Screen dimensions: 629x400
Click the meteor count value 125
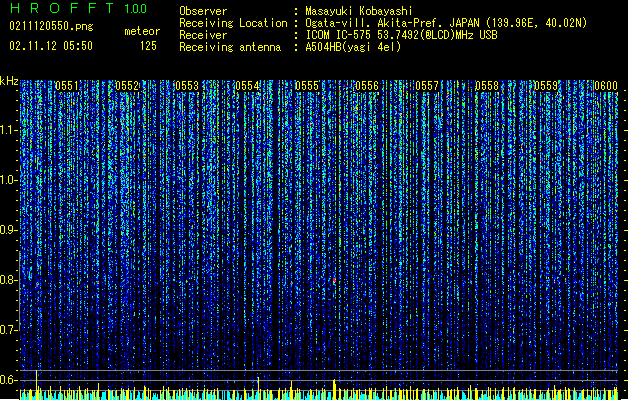[x=148, y=46]
